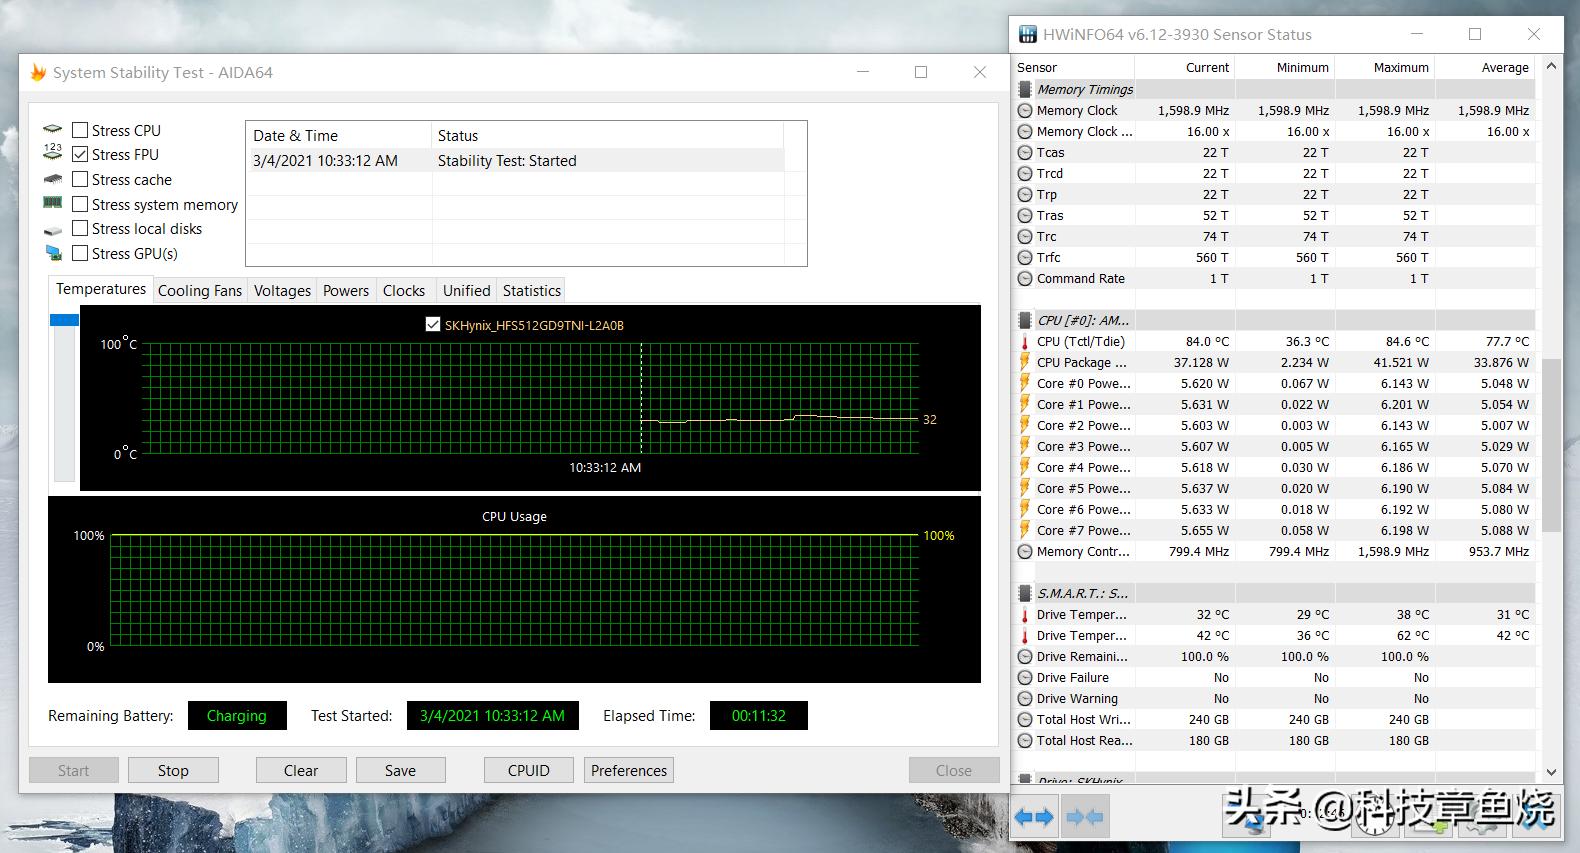Click the monitor icon beside Stress GPU(s)

53,254
